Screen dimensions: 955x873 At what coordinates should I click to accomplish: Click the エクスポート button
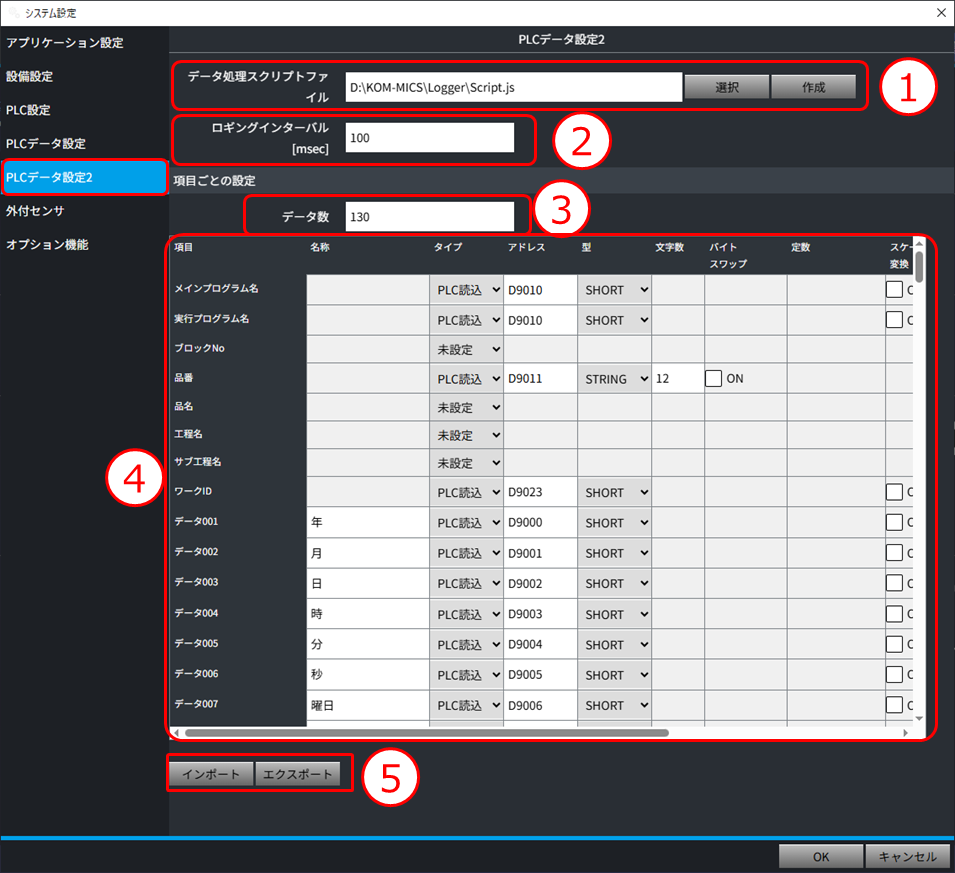297,775
